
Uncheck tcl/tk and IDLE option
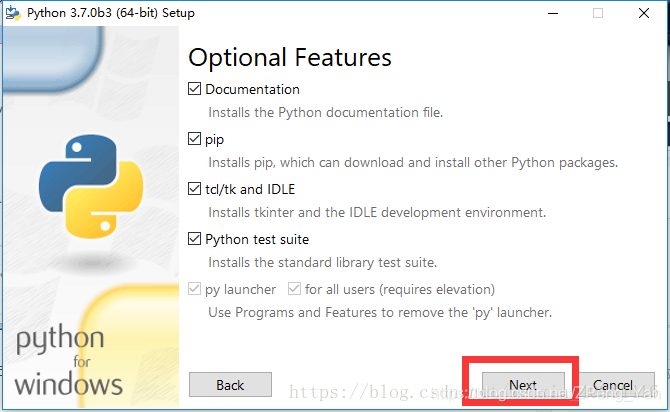click(194, 189)
